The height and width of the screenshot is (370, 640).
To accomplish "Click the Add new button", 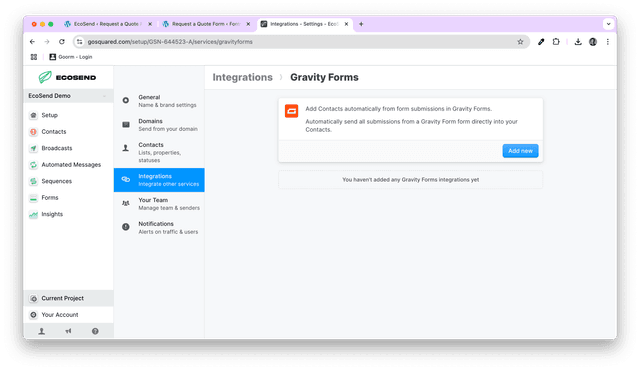I will click(520, 151).
